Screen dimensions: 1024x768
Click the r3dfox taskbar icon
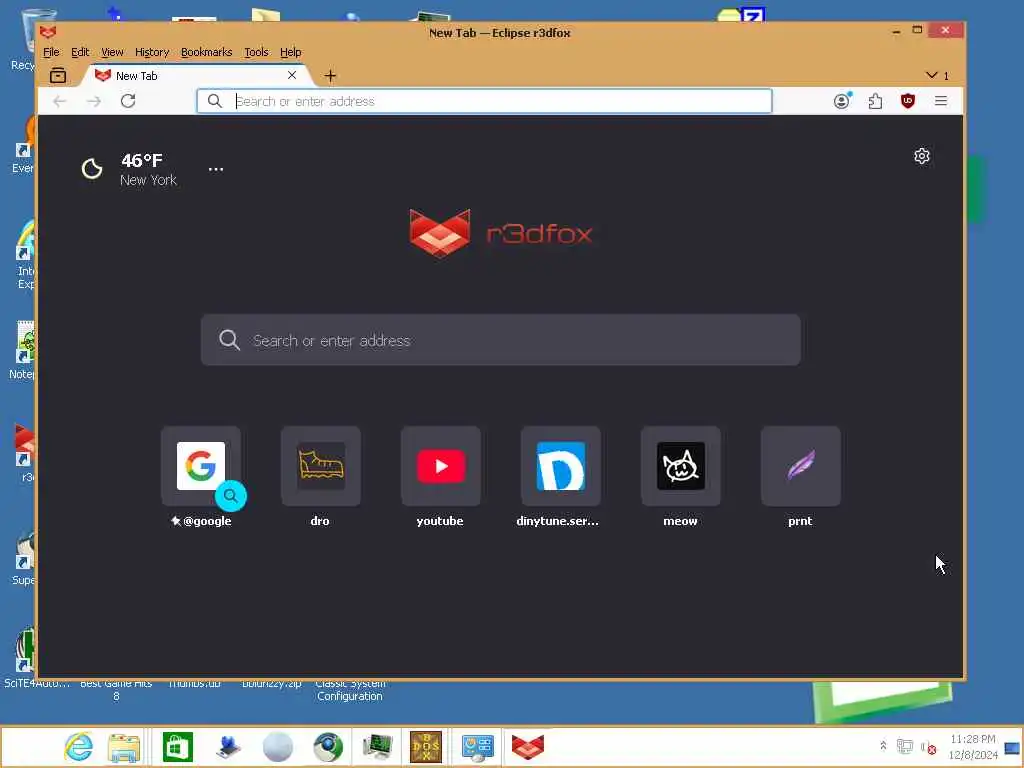point(528,746)
